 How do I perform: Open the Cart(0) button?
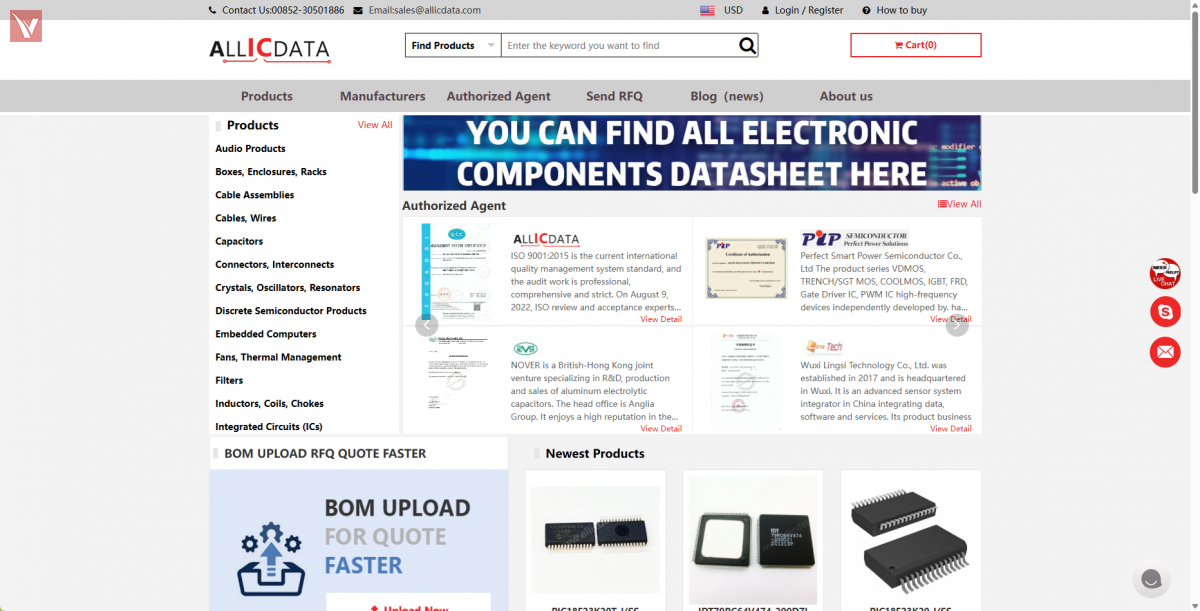916,45
